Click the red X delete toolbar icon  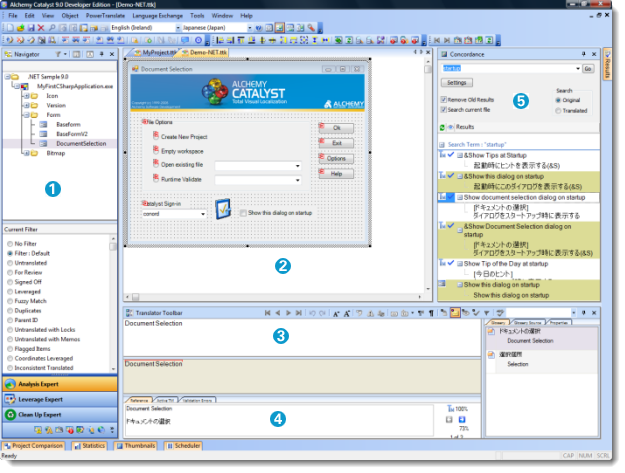click(x=41, y=28)
